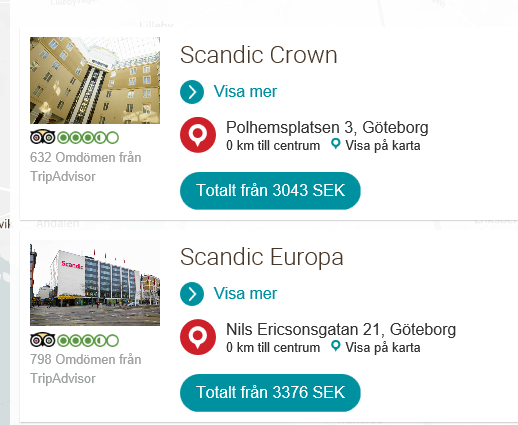
Task: Open Scandic Europa hotel title
Action: [262, 257]
